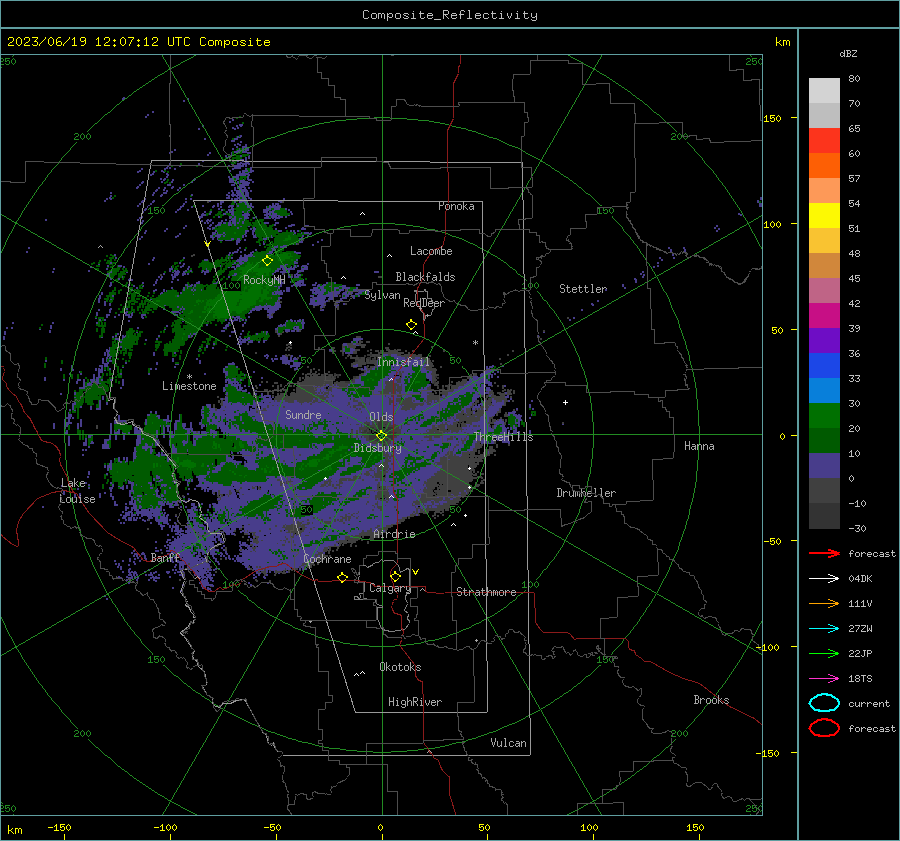Click the yellow diamond marker above Calgary

[395, 576]
